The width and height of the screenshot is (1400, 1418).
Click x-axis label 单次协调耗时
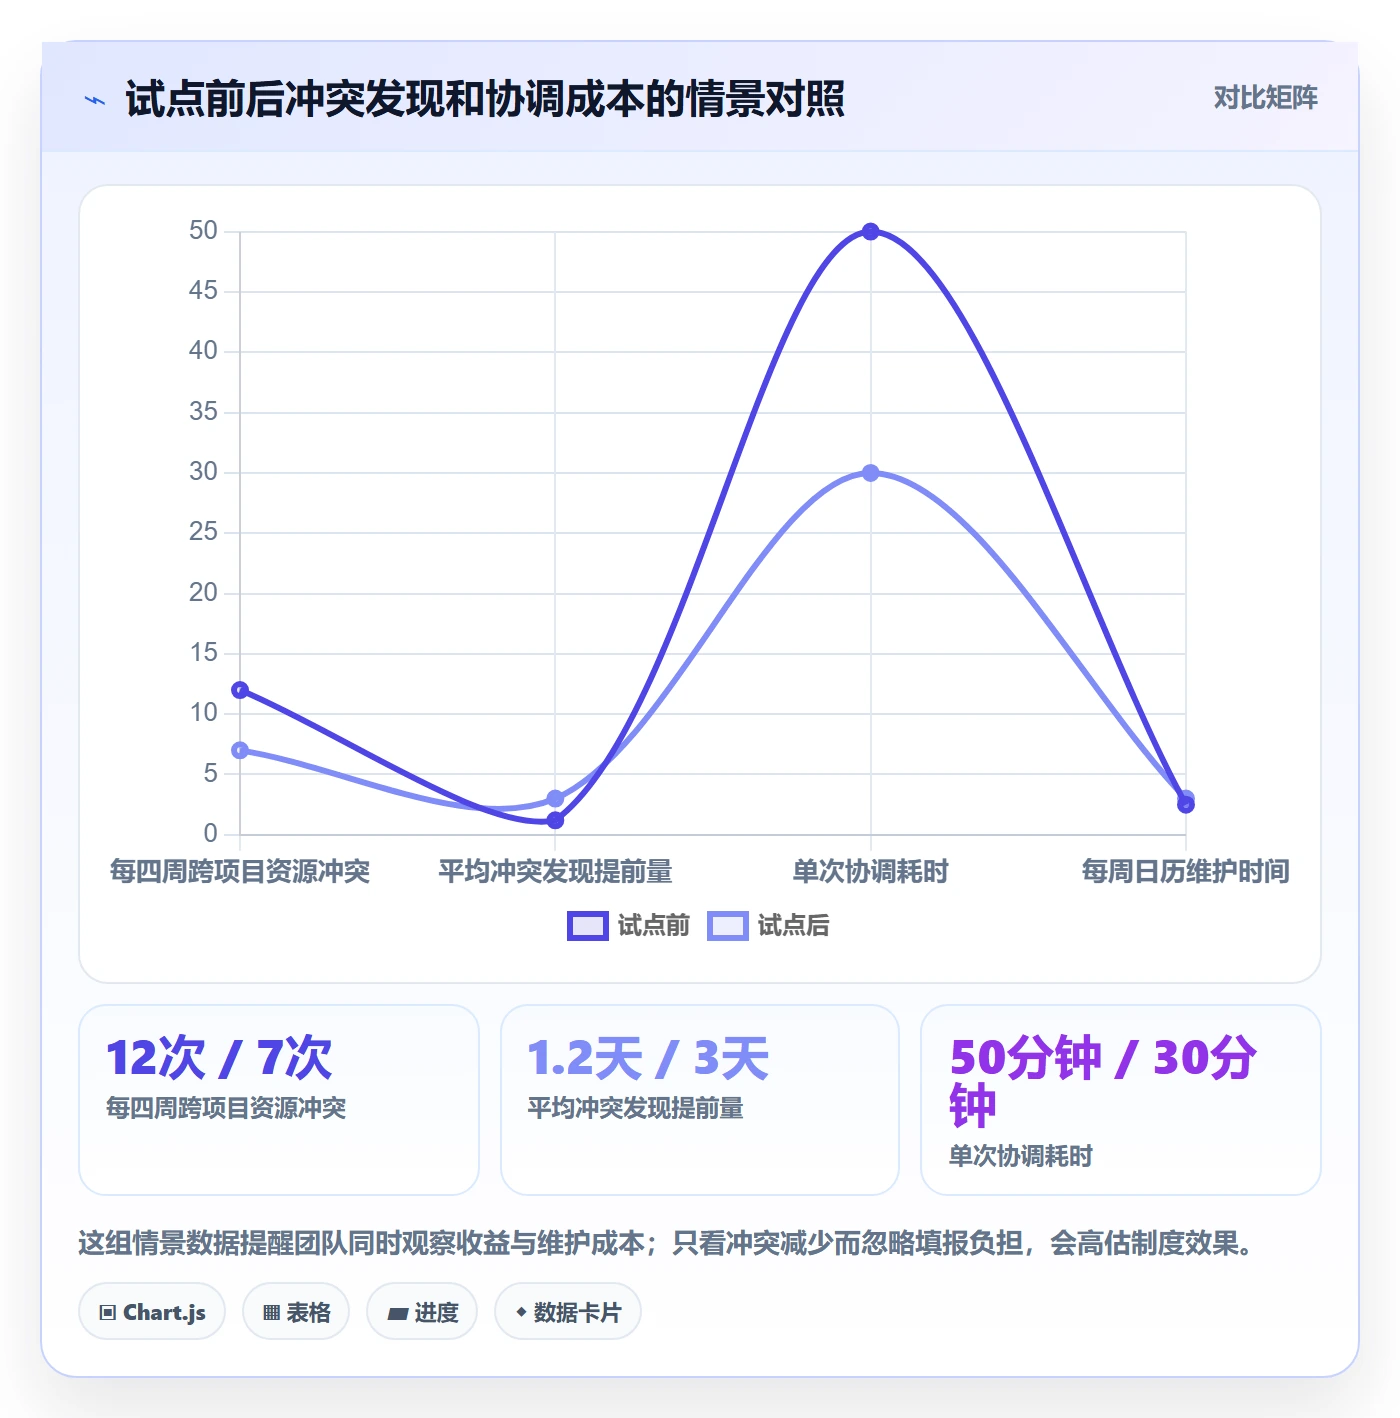(x=870, y=872)
